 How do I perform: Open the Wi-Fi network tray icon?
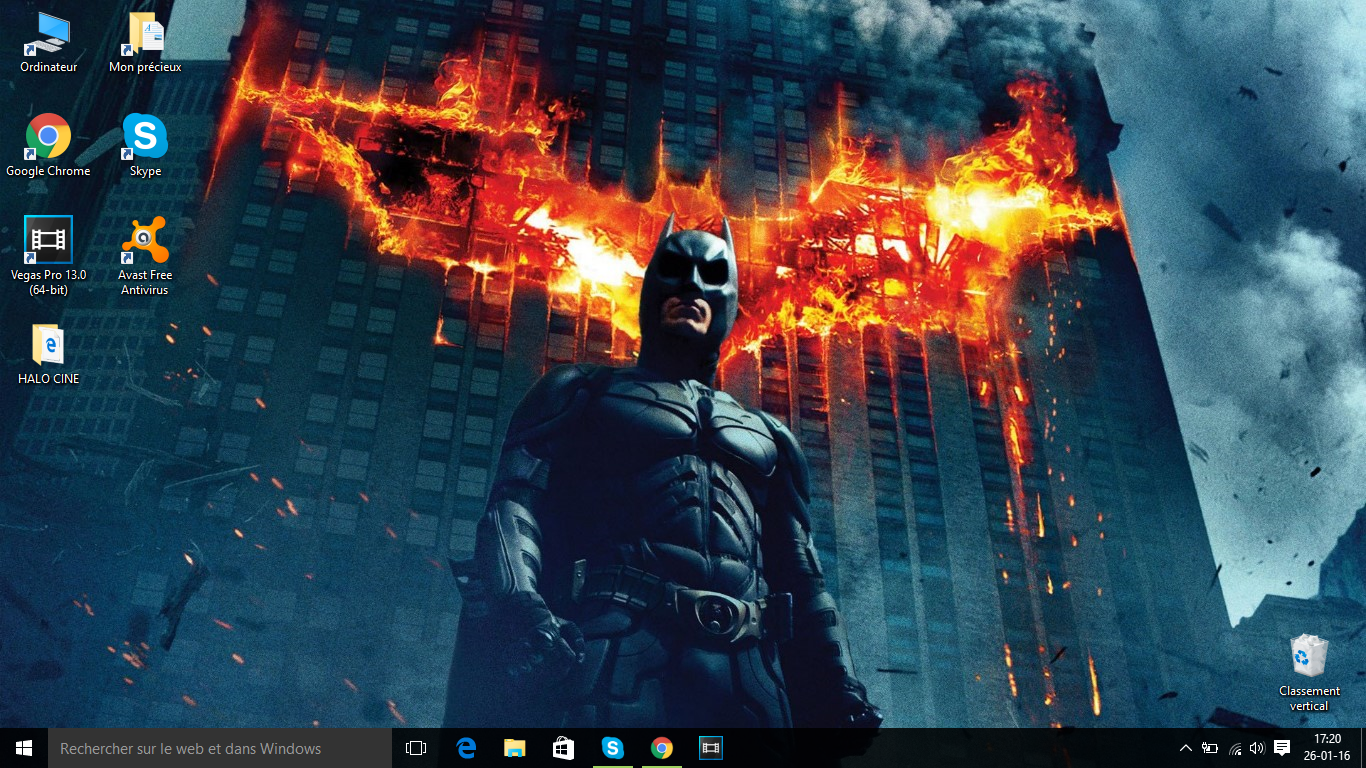click(x=1235, y=748)
